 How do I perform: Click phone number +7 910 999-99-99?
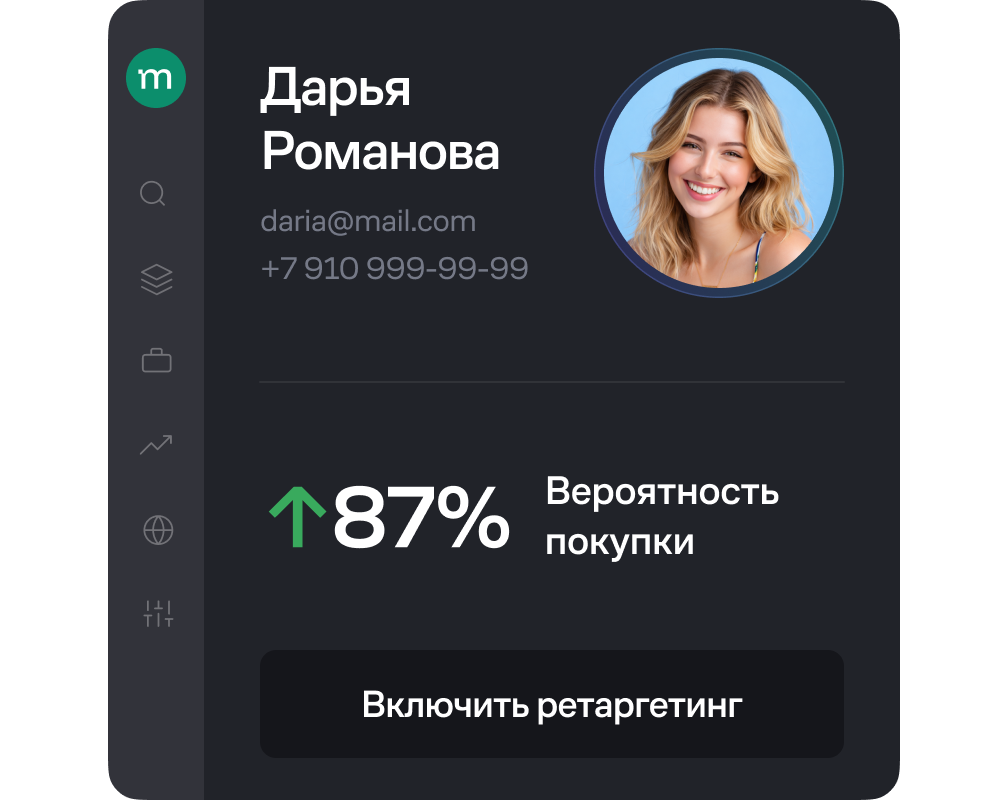click(x=394, y=268)
